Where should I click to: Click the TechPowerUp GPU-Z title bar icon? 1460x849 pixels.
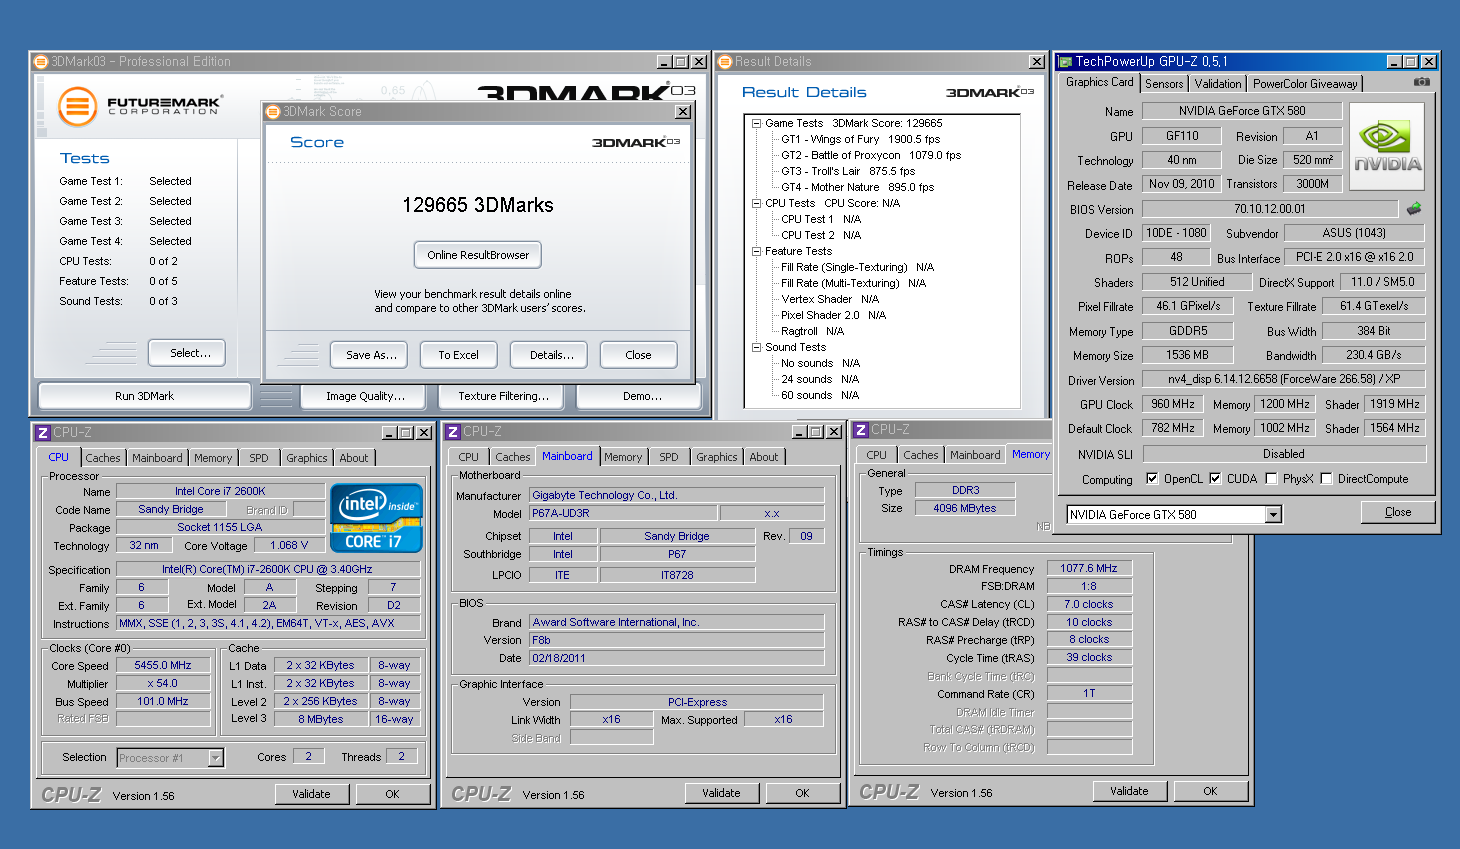(1065, 62)
